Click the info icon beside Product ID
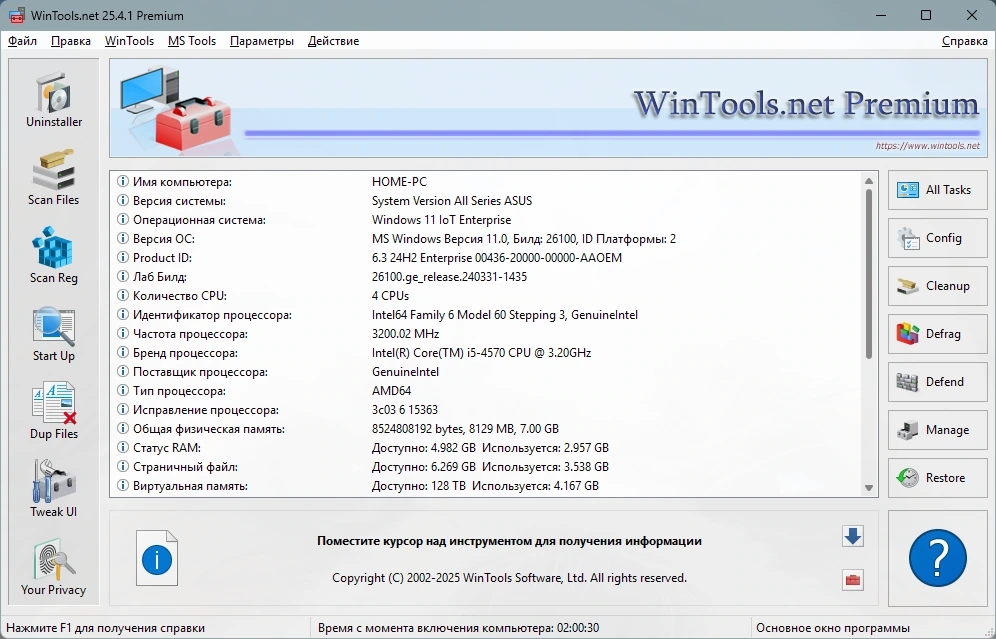 tap(123, 258)
